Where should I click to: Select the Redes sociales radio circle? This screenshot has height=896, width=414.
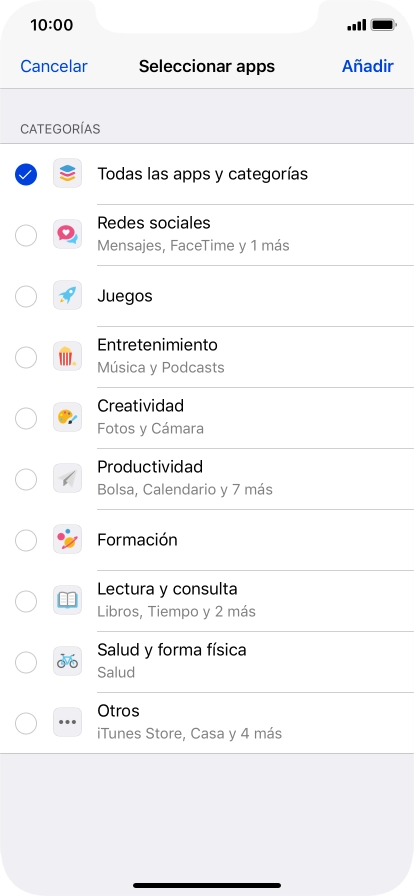pos(26,235)
